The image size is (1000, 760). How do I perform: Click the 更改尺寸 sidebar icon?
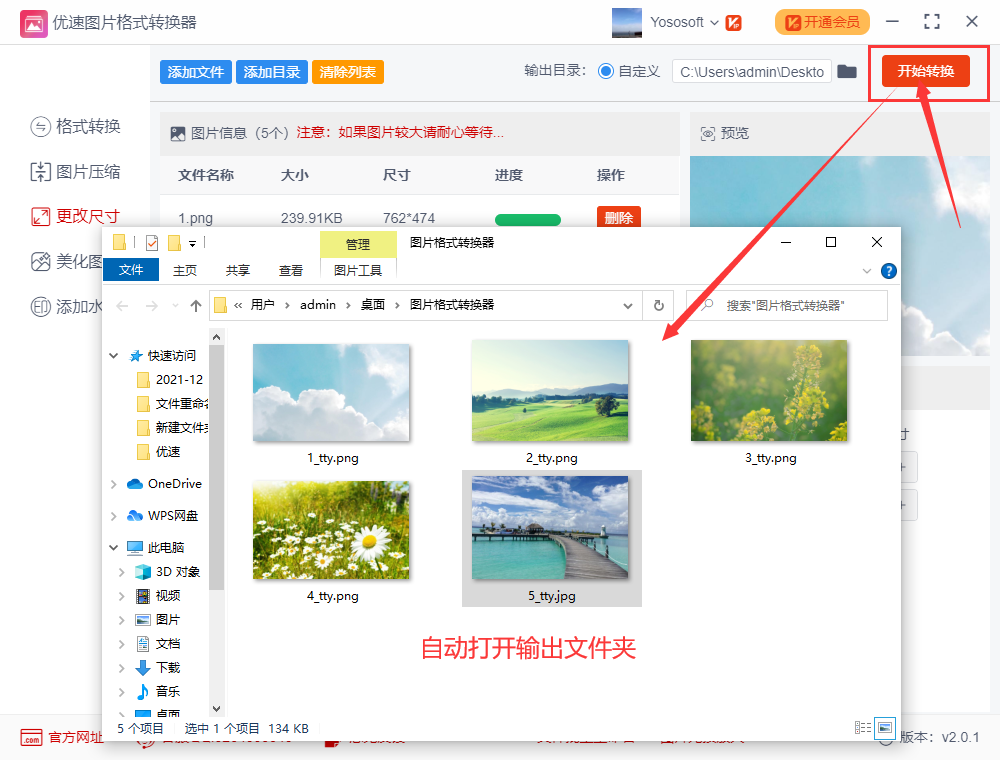click(x=41, y=216)
